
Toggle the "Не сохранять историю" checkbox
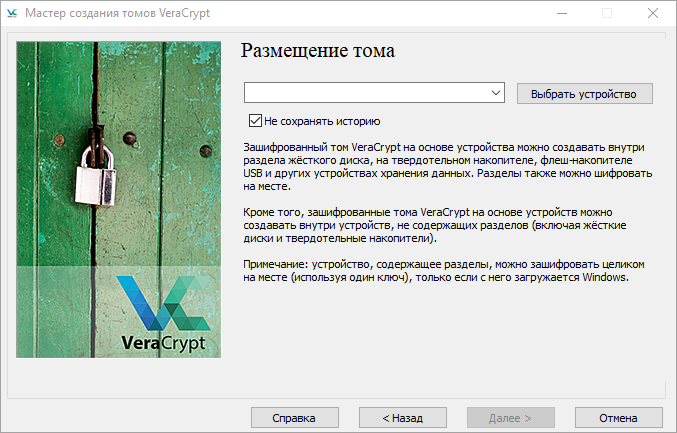255,121
